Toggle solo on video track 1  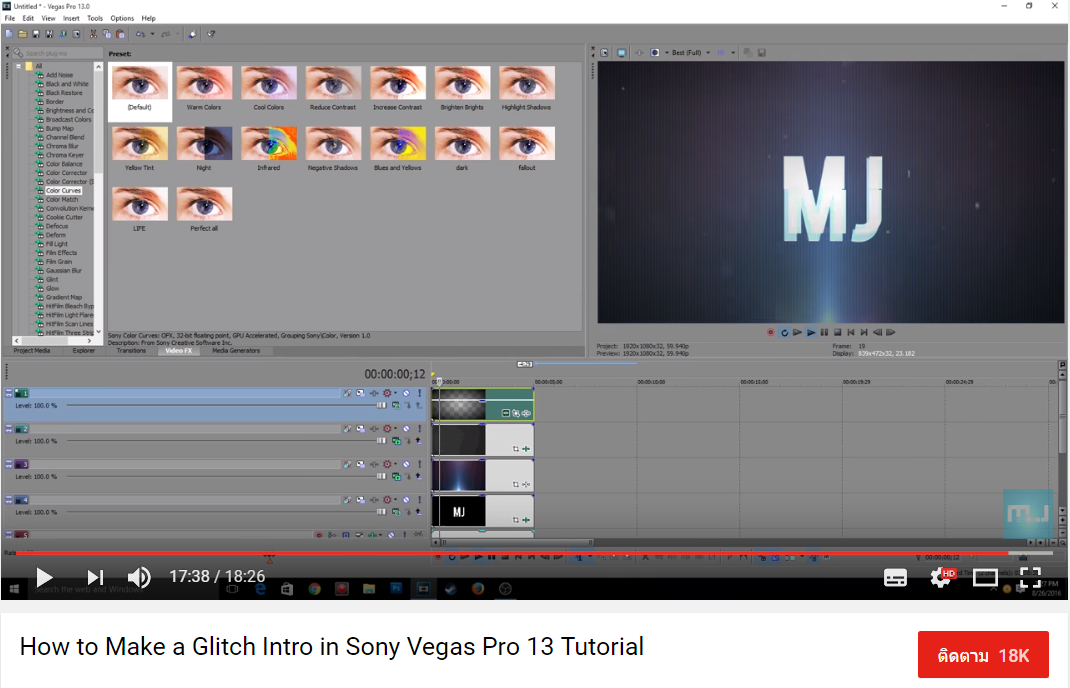pyautogui.click(x=419, y=393)
